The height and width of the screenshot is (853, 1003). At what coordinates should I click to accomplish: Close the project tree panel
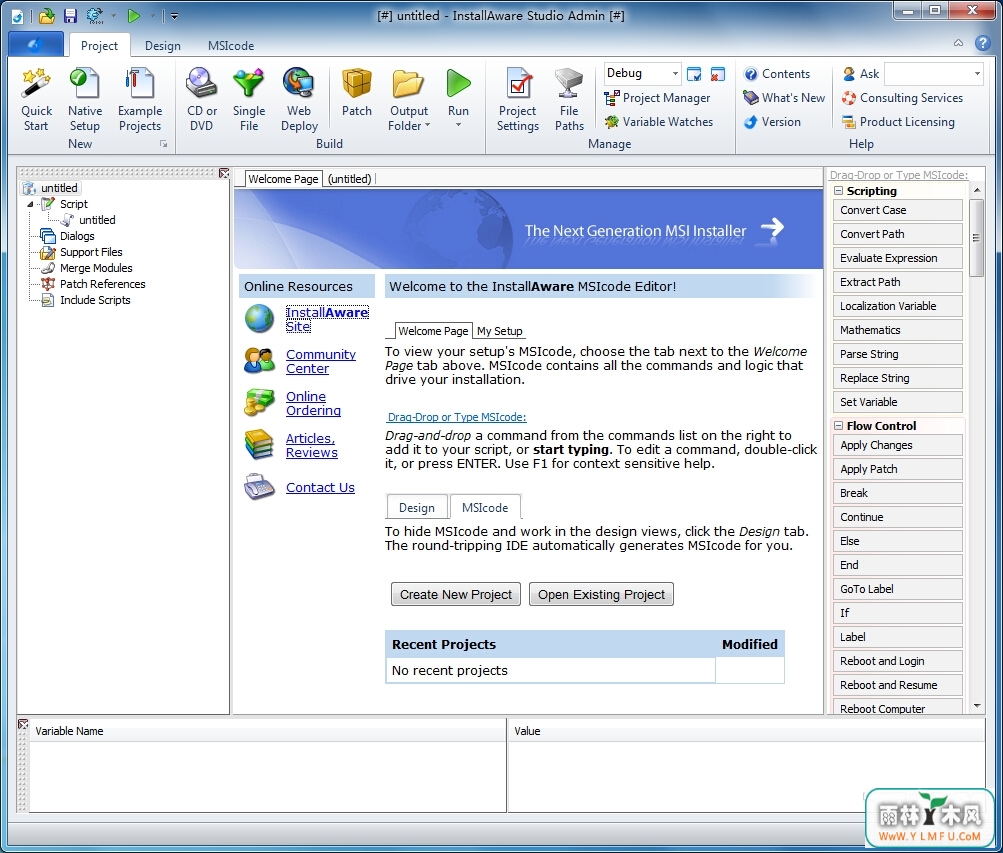[224, 173]
